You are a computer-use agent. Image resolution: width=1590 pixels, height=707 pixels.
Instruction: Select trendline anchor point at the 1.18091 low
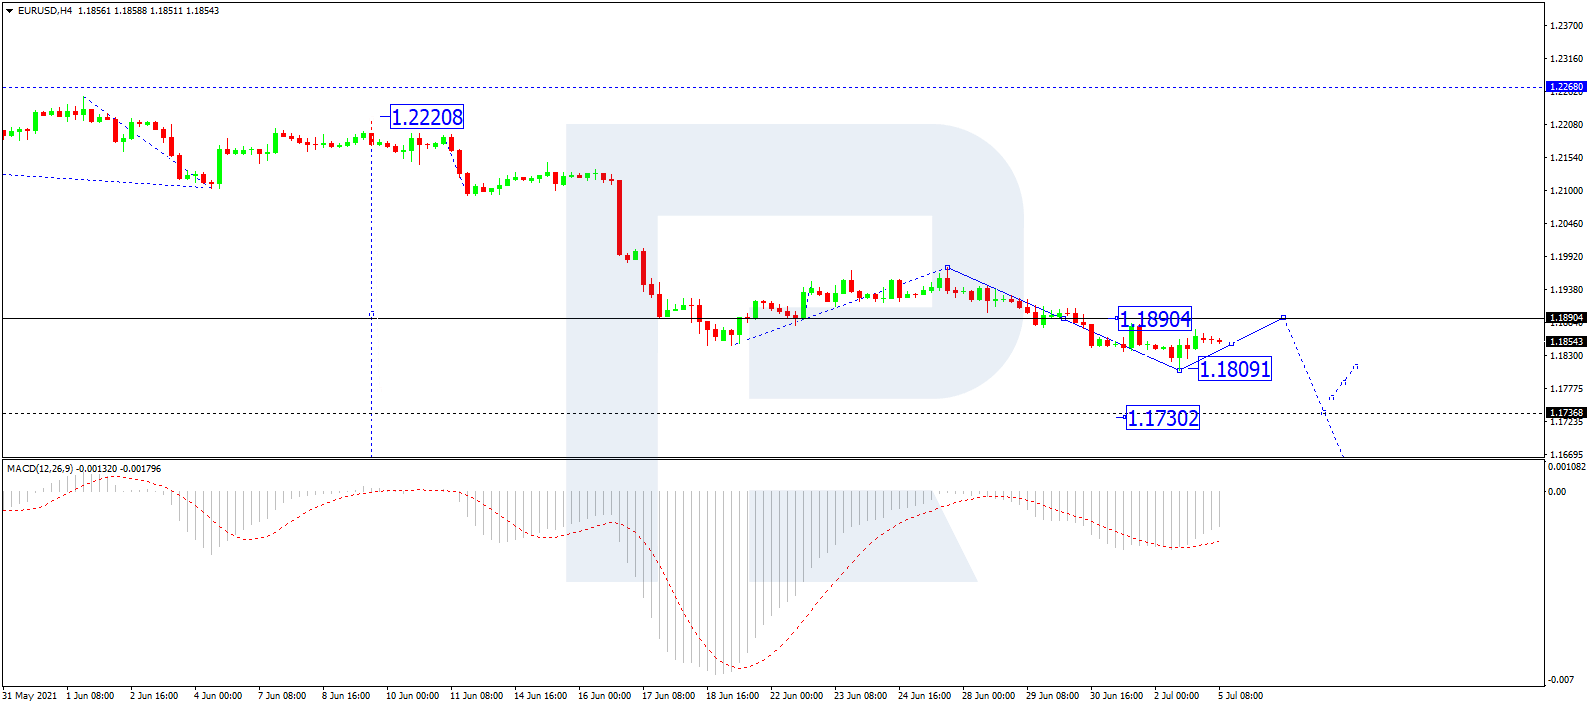1179,371
